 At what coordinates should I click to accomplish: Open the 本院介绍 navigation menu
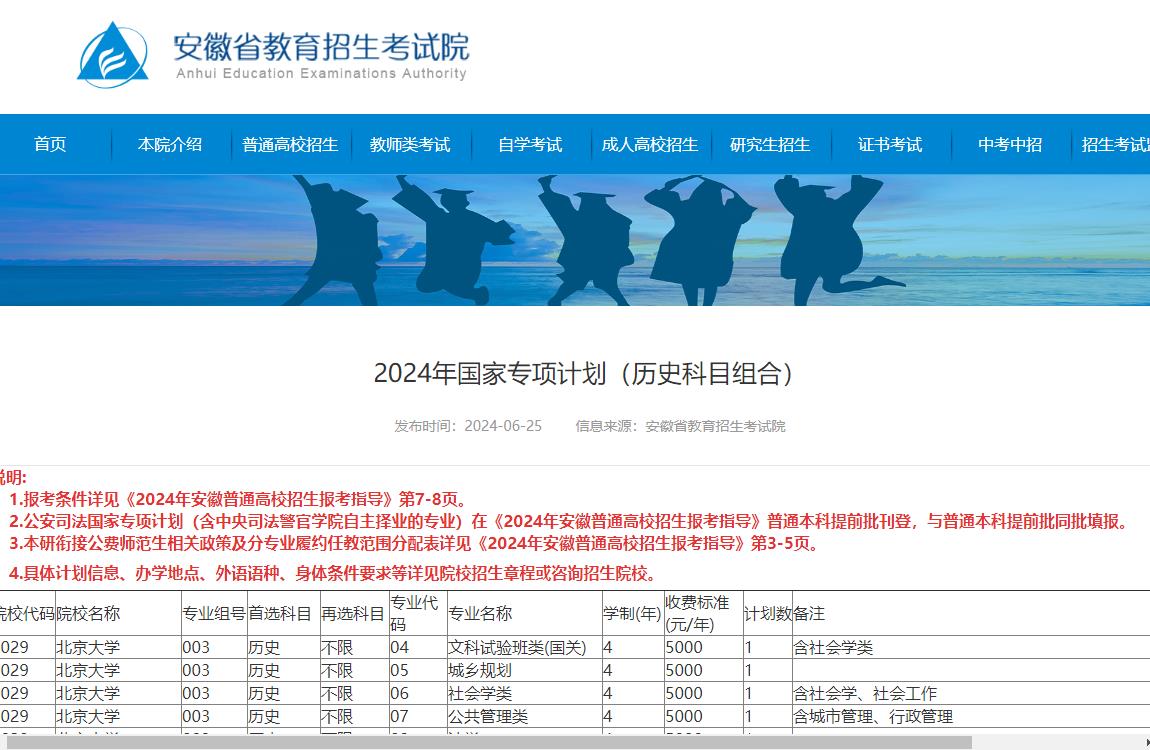click(170, 144)
